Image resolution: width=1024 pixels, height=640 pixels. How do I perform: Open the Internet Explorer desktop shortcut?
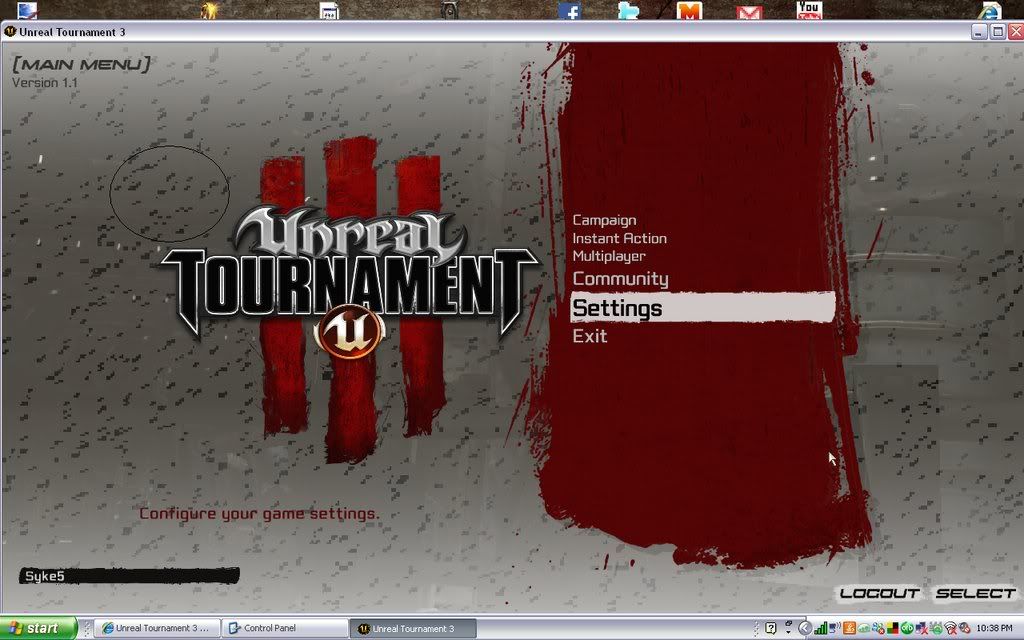pos(990,10)
